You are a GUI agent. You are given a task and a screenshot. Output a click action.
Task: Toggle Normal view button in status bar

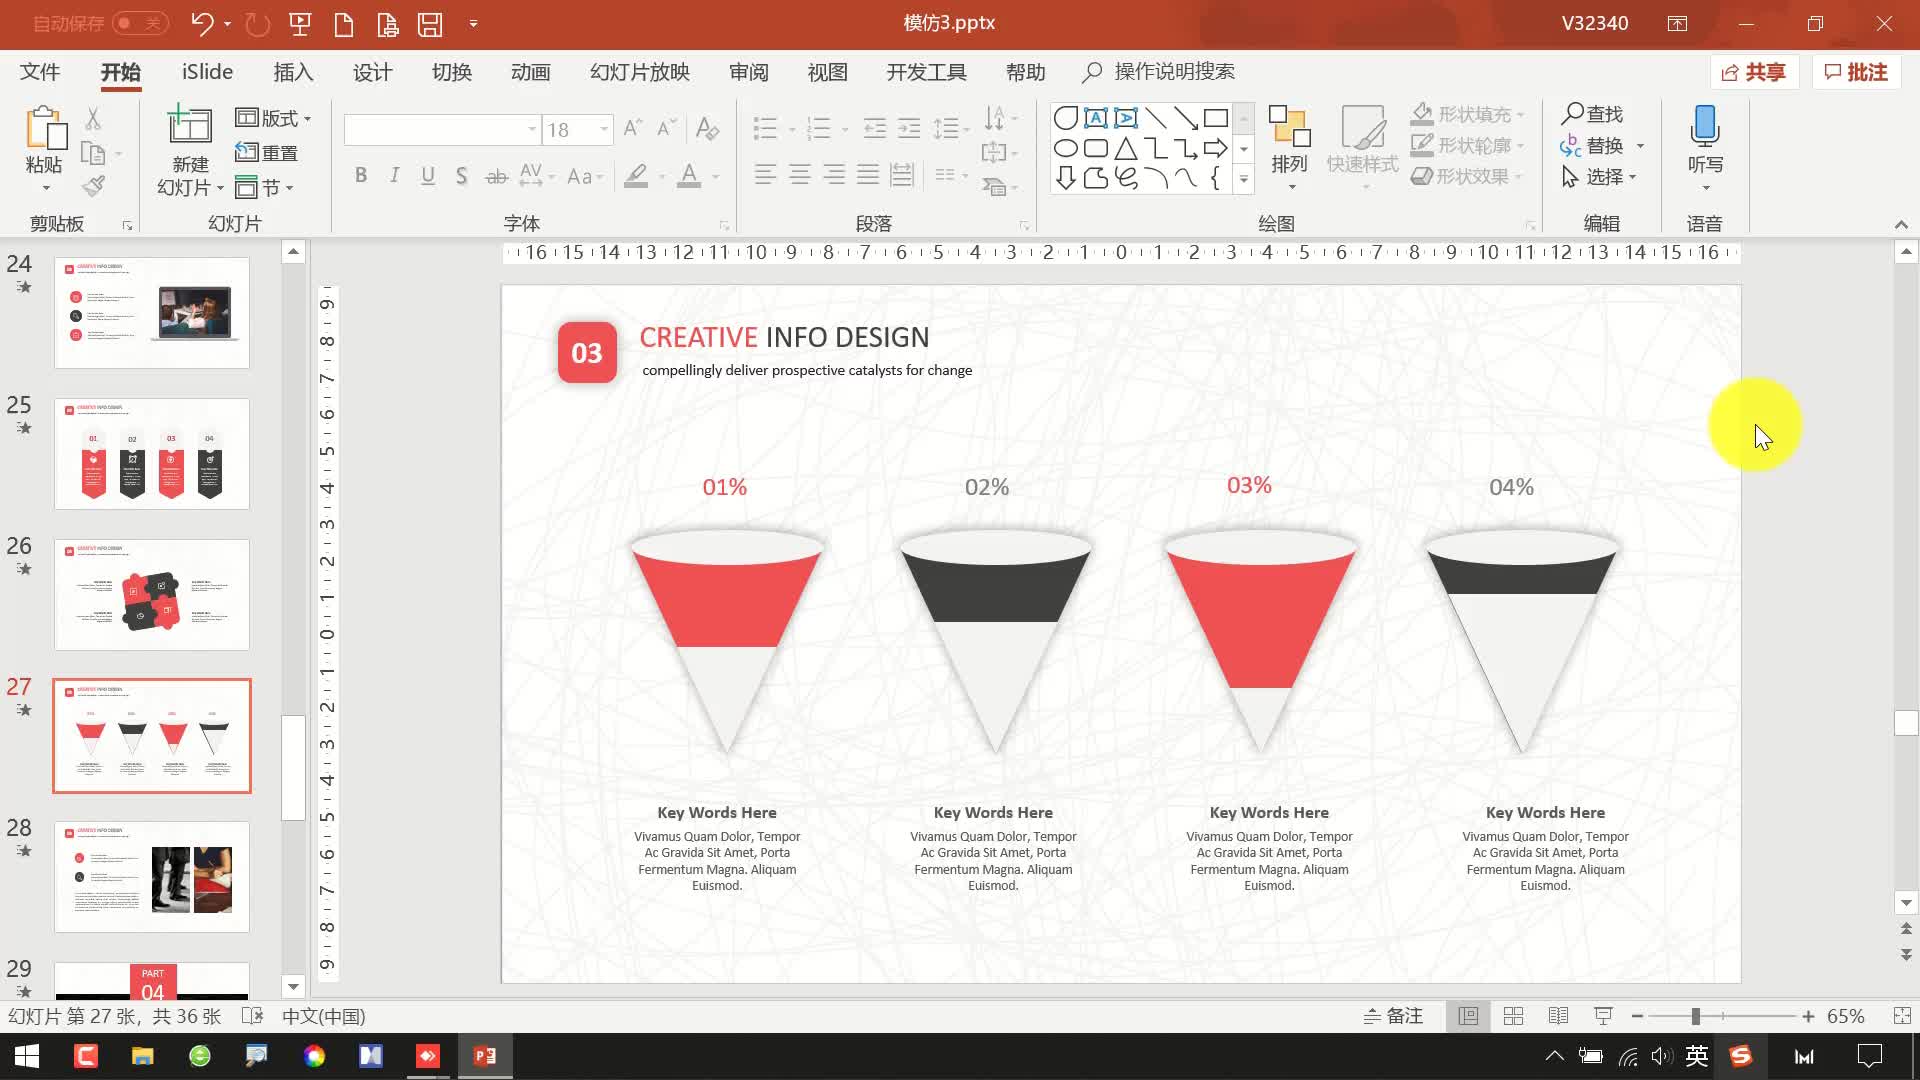(1468, 1016)
